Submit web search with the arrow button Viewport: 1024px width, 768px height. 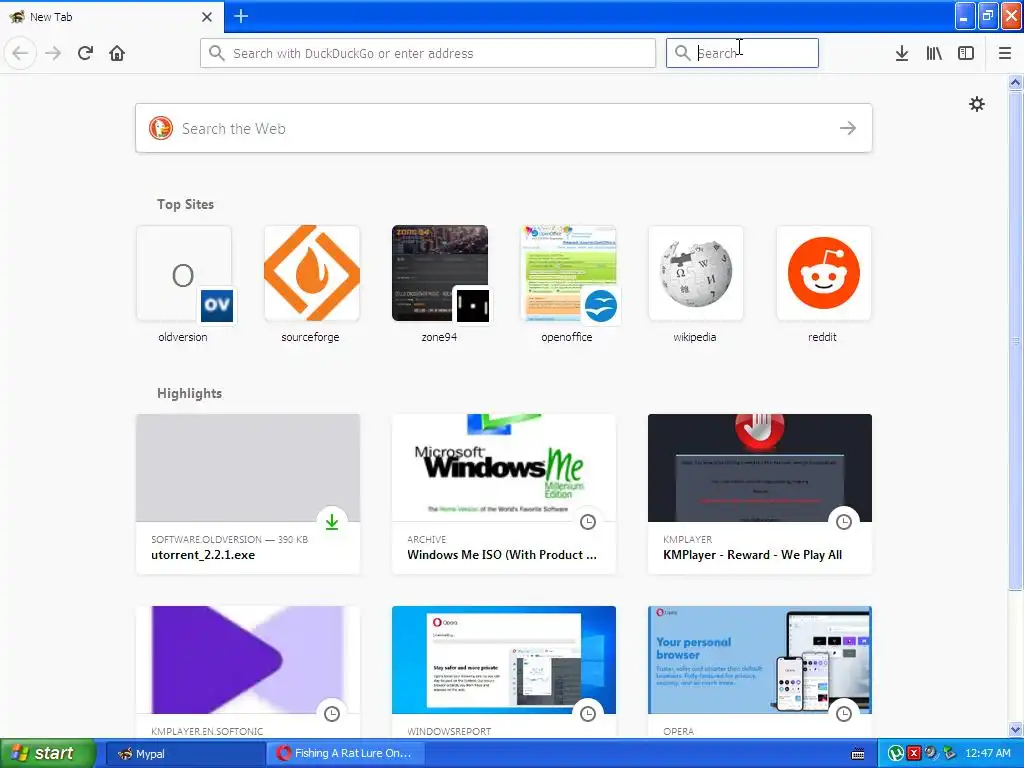point(848,128)
